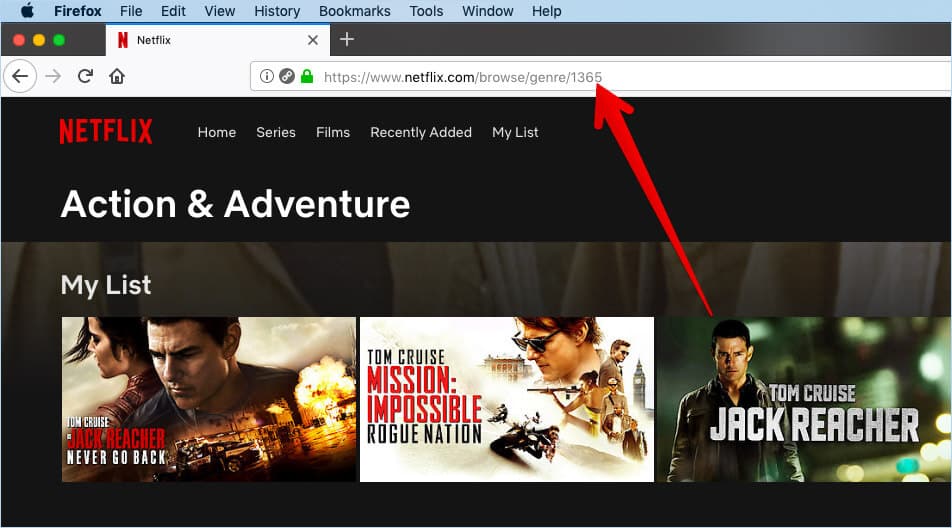Browse Netflix Series

point(276,132)
